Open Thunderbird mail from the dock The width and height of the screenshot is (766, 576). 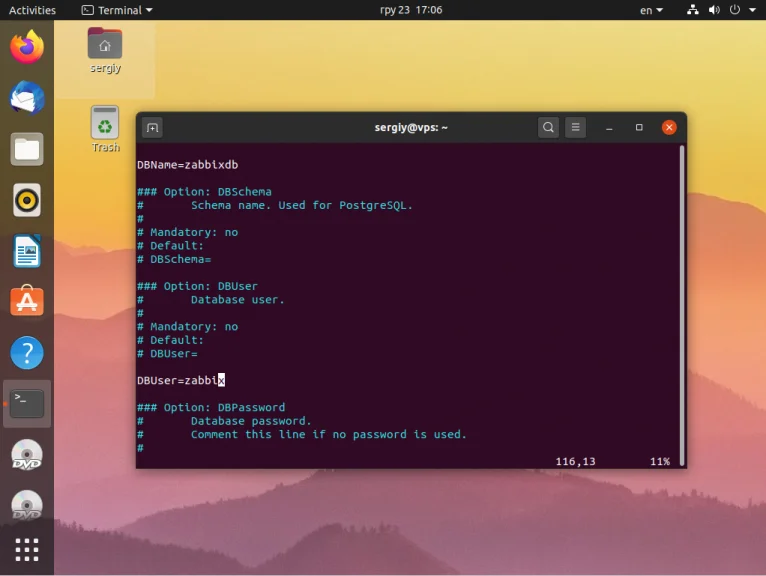tap(27, 98)
